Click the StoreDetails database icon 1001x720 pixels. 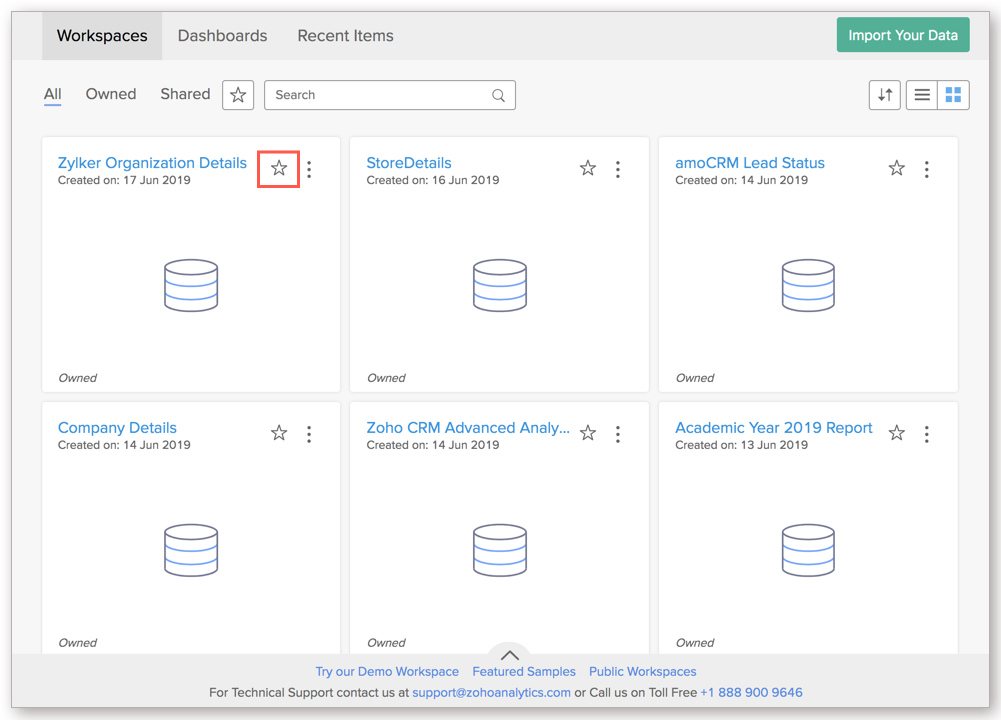point(499,285)
